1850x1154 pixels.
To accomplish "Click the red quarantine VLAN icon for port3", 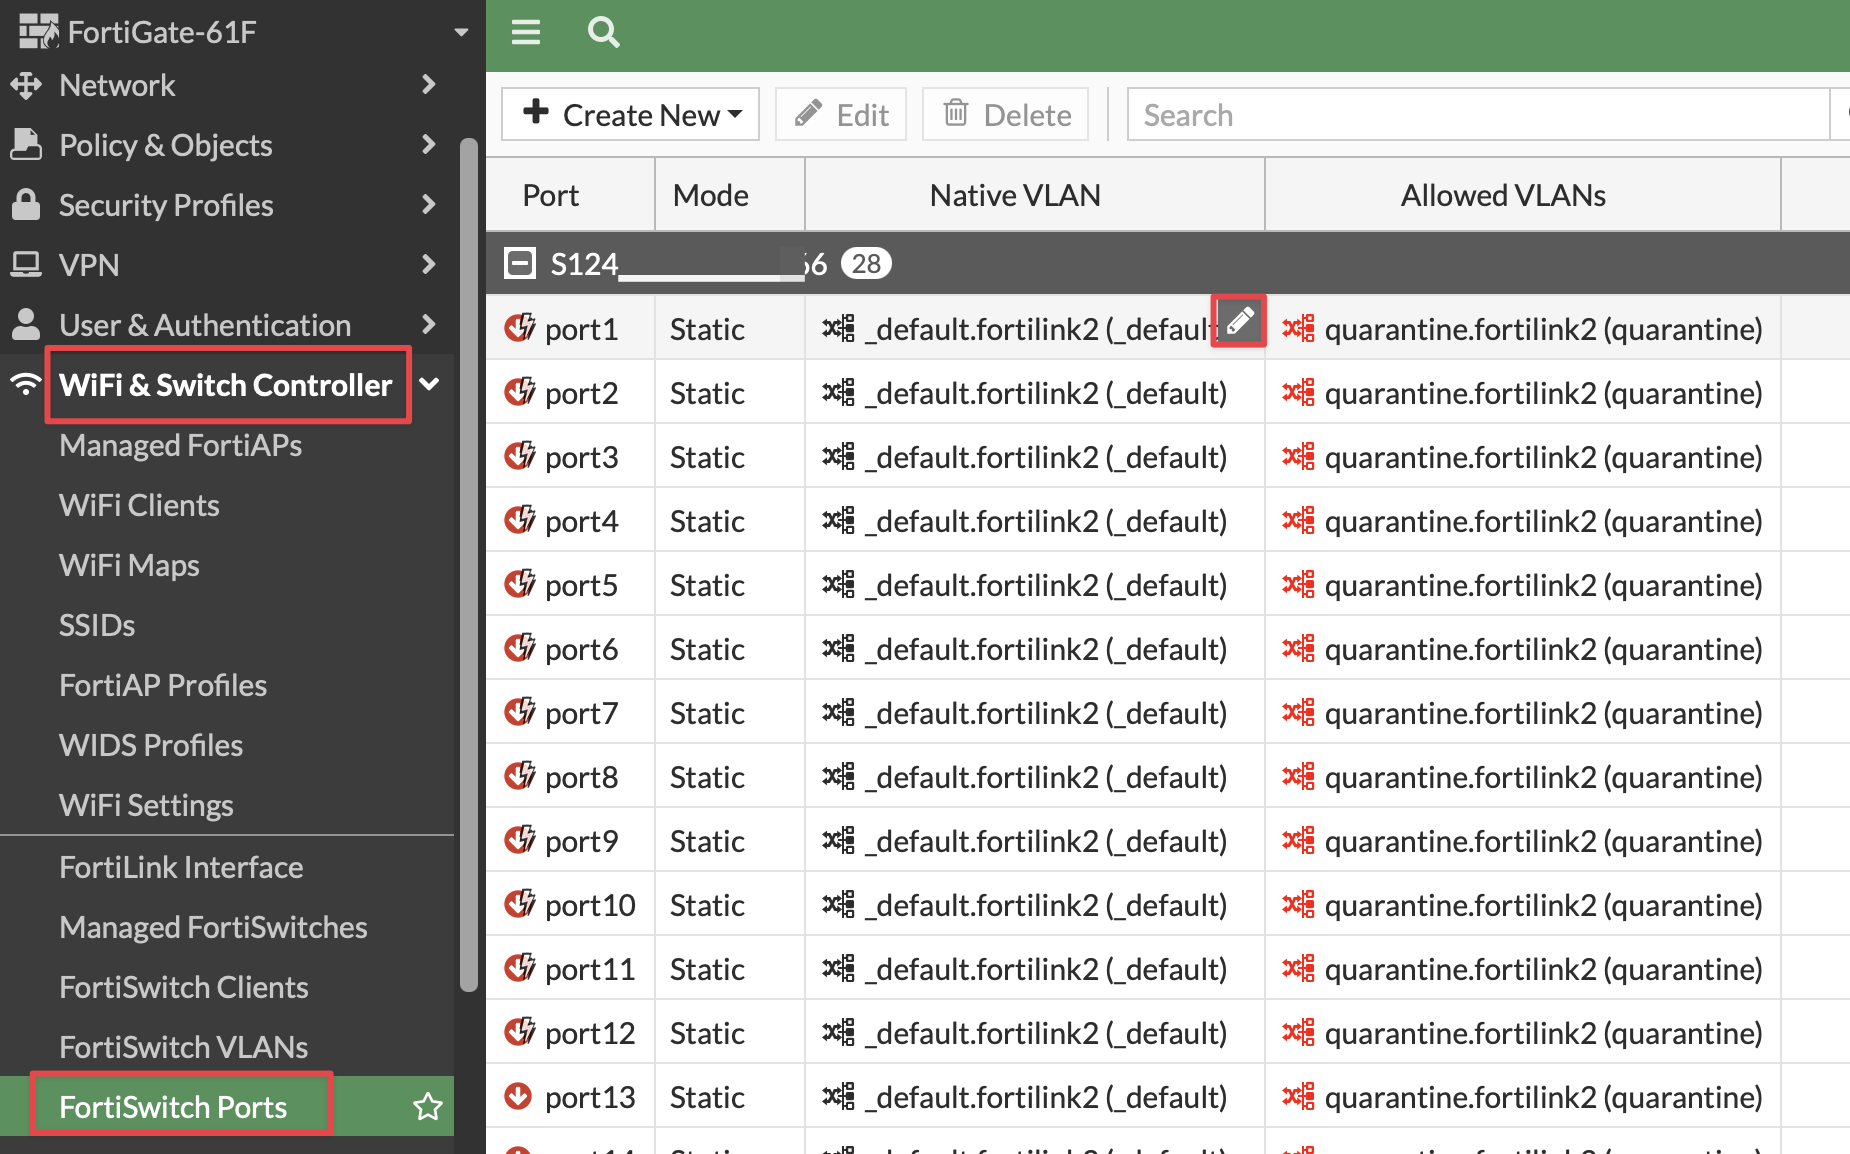I will tap(1298, 456).
